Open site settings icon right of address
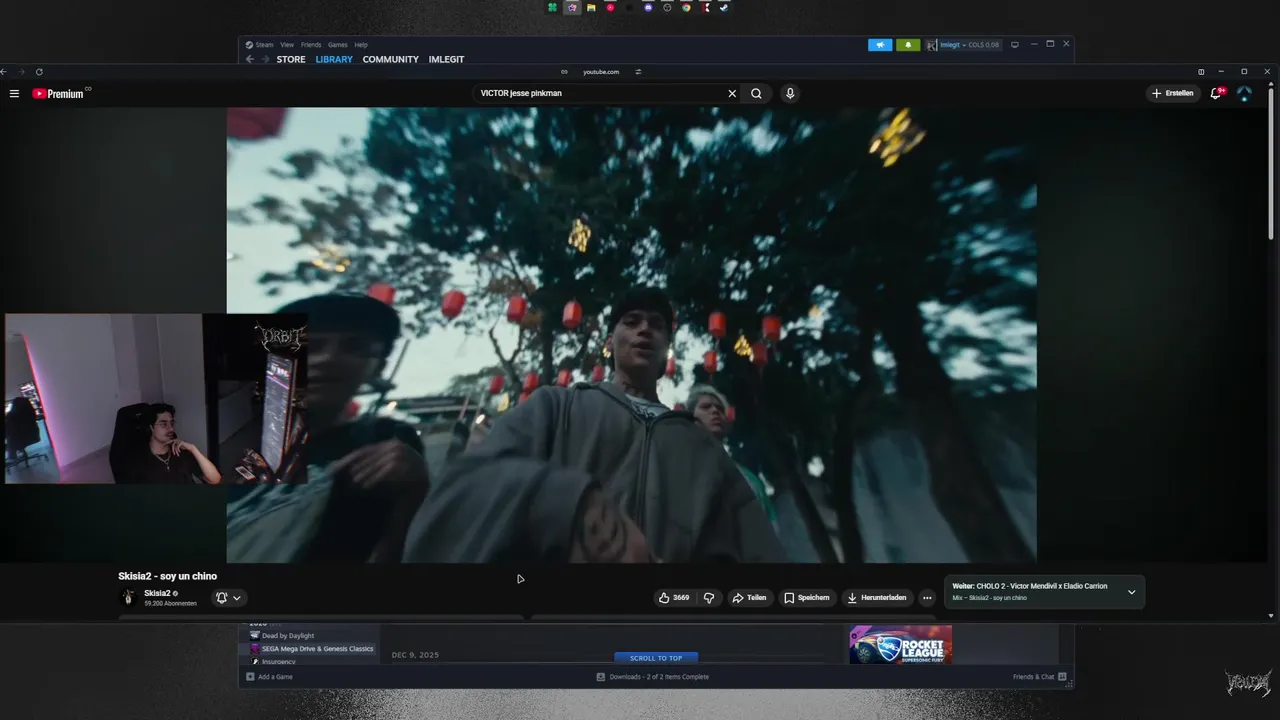This screenshot has width=1280, height=720. coord(638,72)
